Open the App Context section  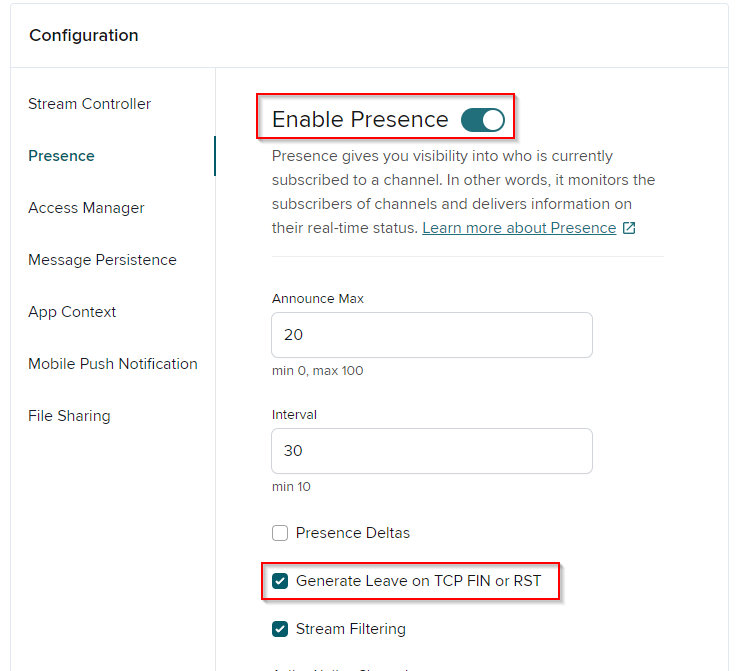click(x=72, y=312)
